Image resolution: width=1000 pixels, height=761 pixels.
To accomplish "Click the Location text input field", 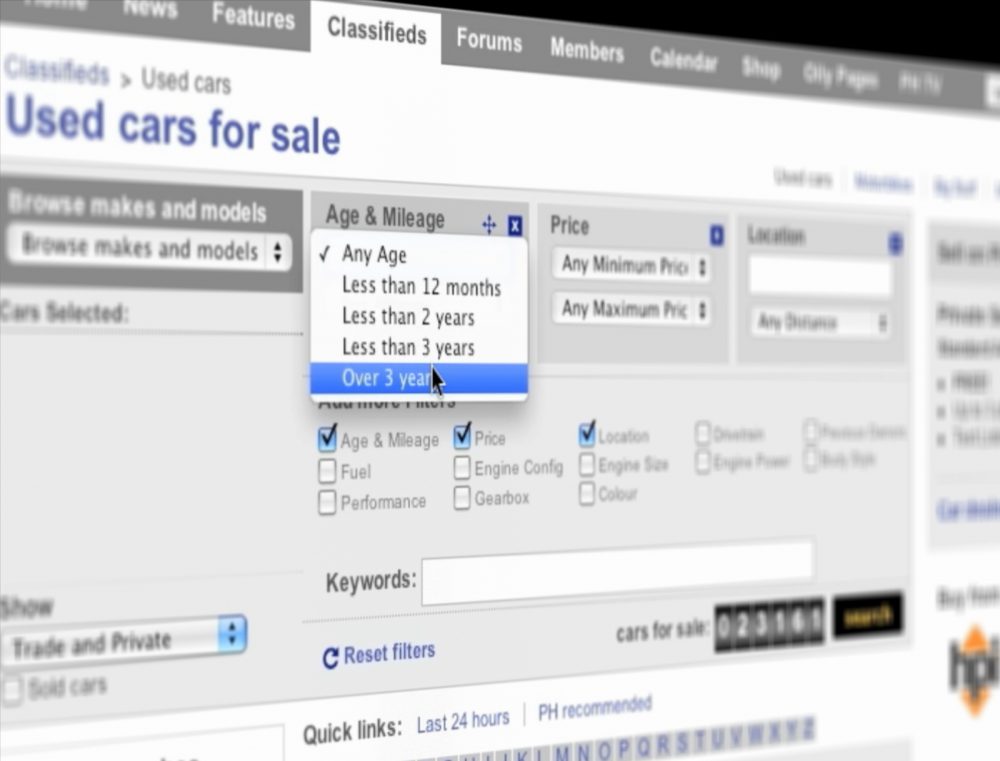I will 820,276.
